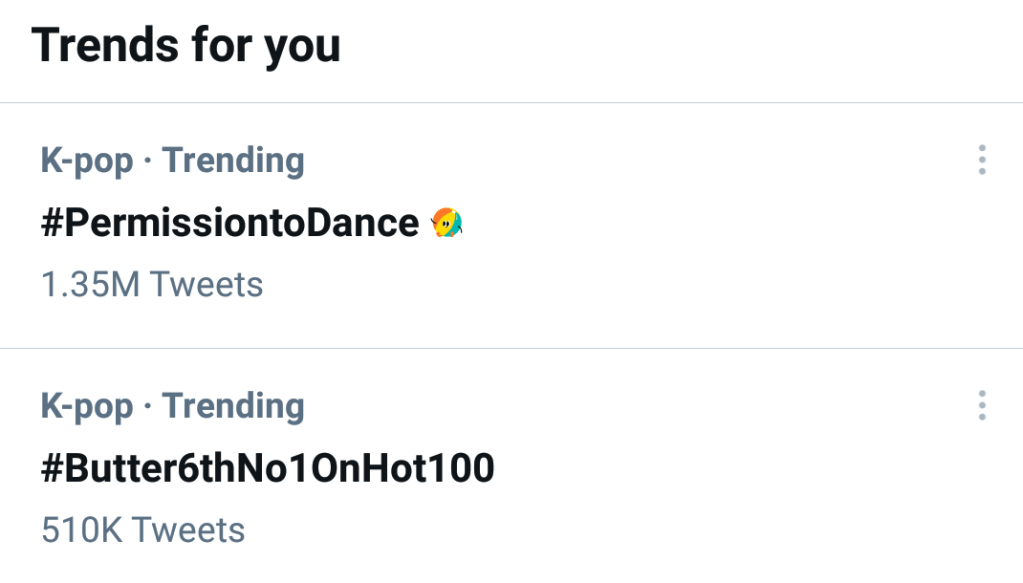Click the 510K number under #Butter6thNo1OnHot100
This screenshot has width=1023, height=583.
tap(80, 530)
